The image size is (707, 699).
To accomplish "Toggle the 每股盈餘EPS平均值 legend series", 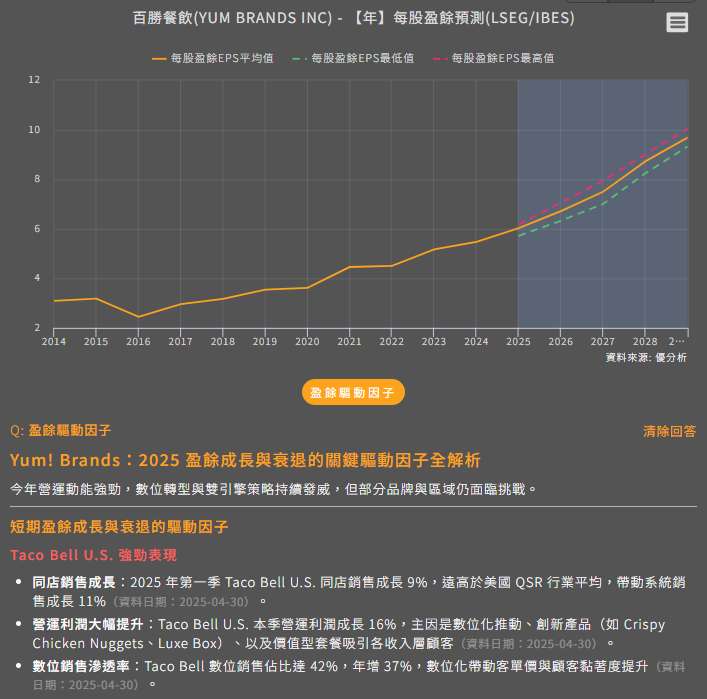I will 212,58.
